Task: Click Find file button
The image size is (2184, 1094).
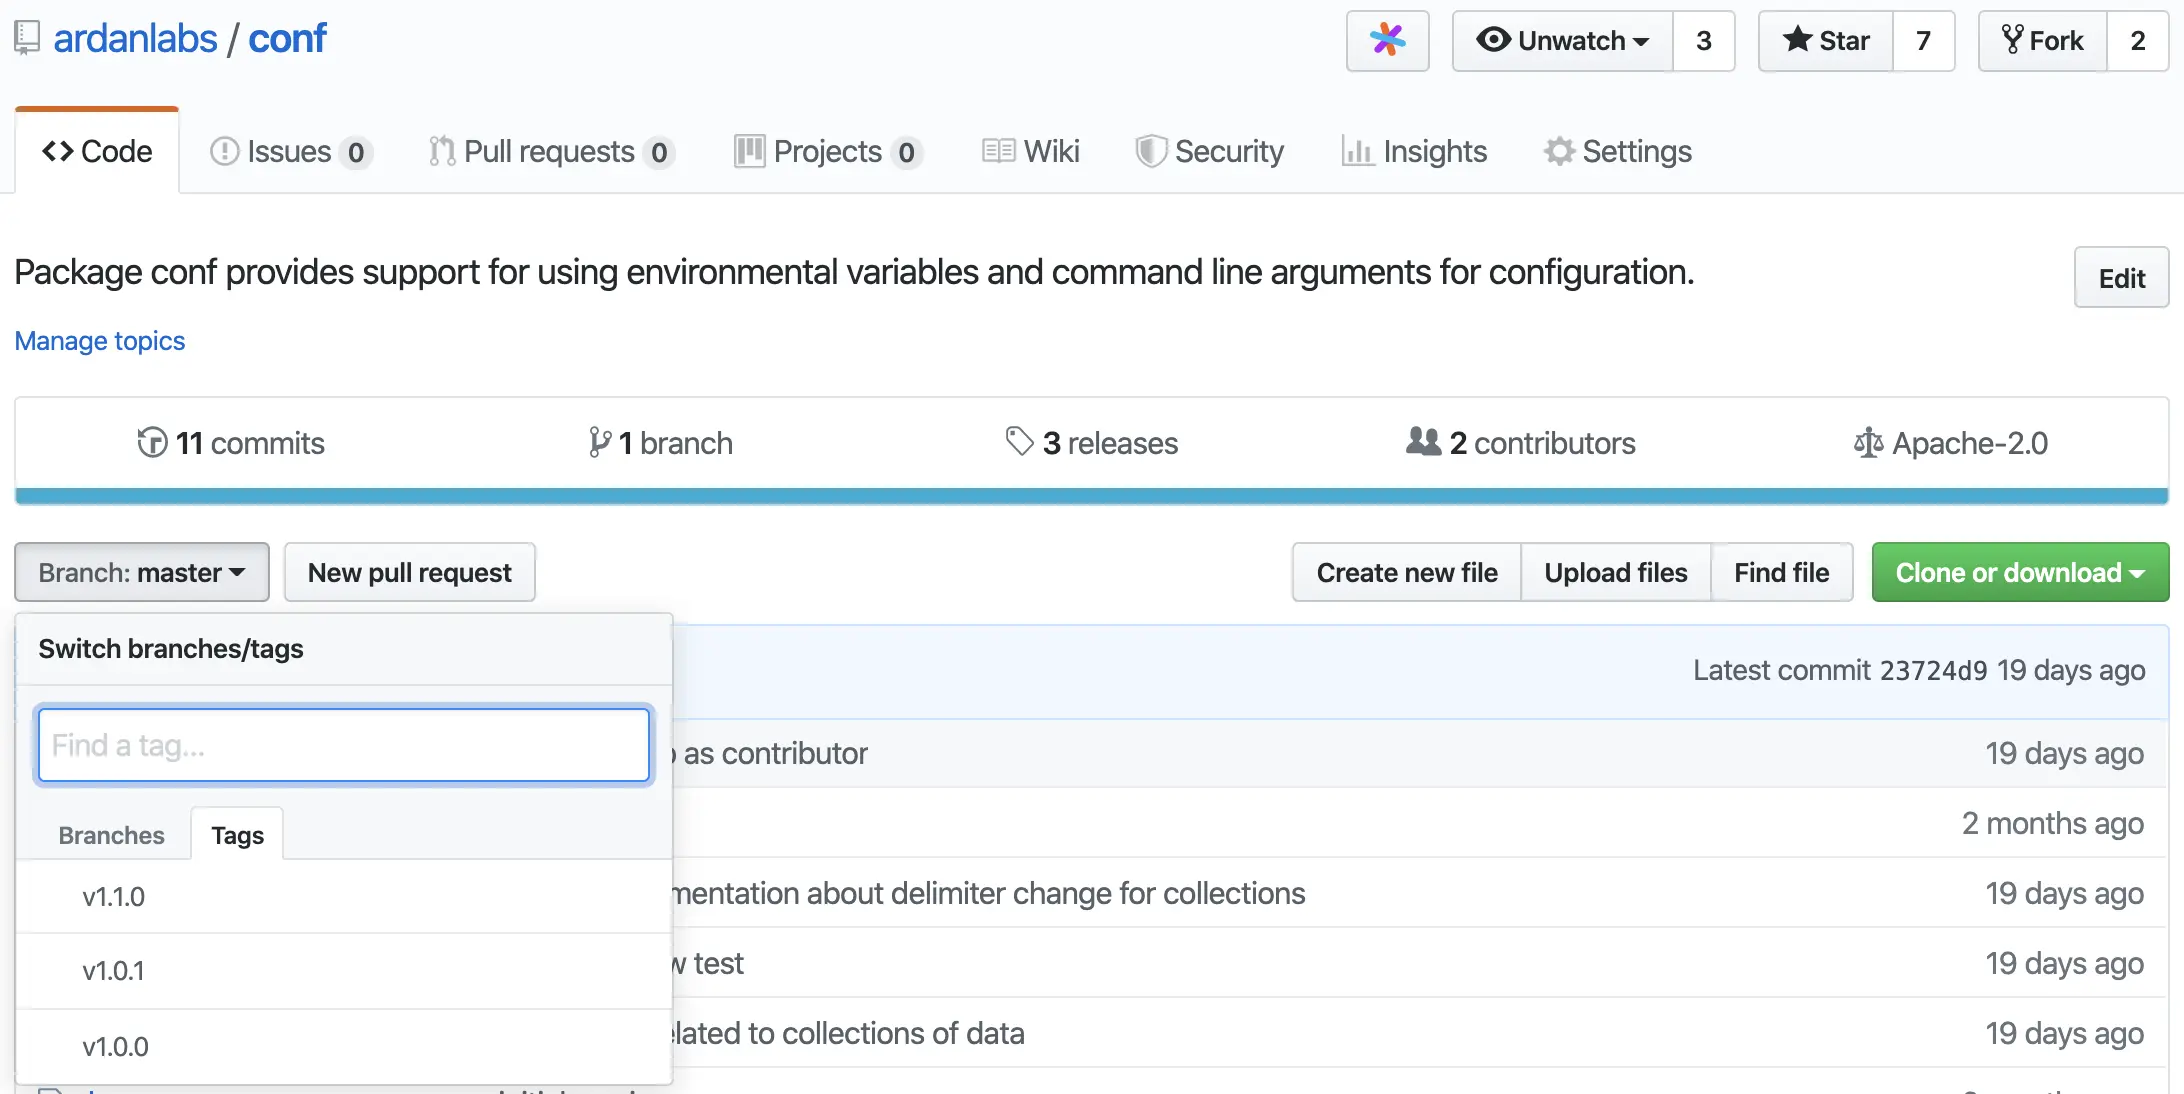Action: coord(1782,572)
